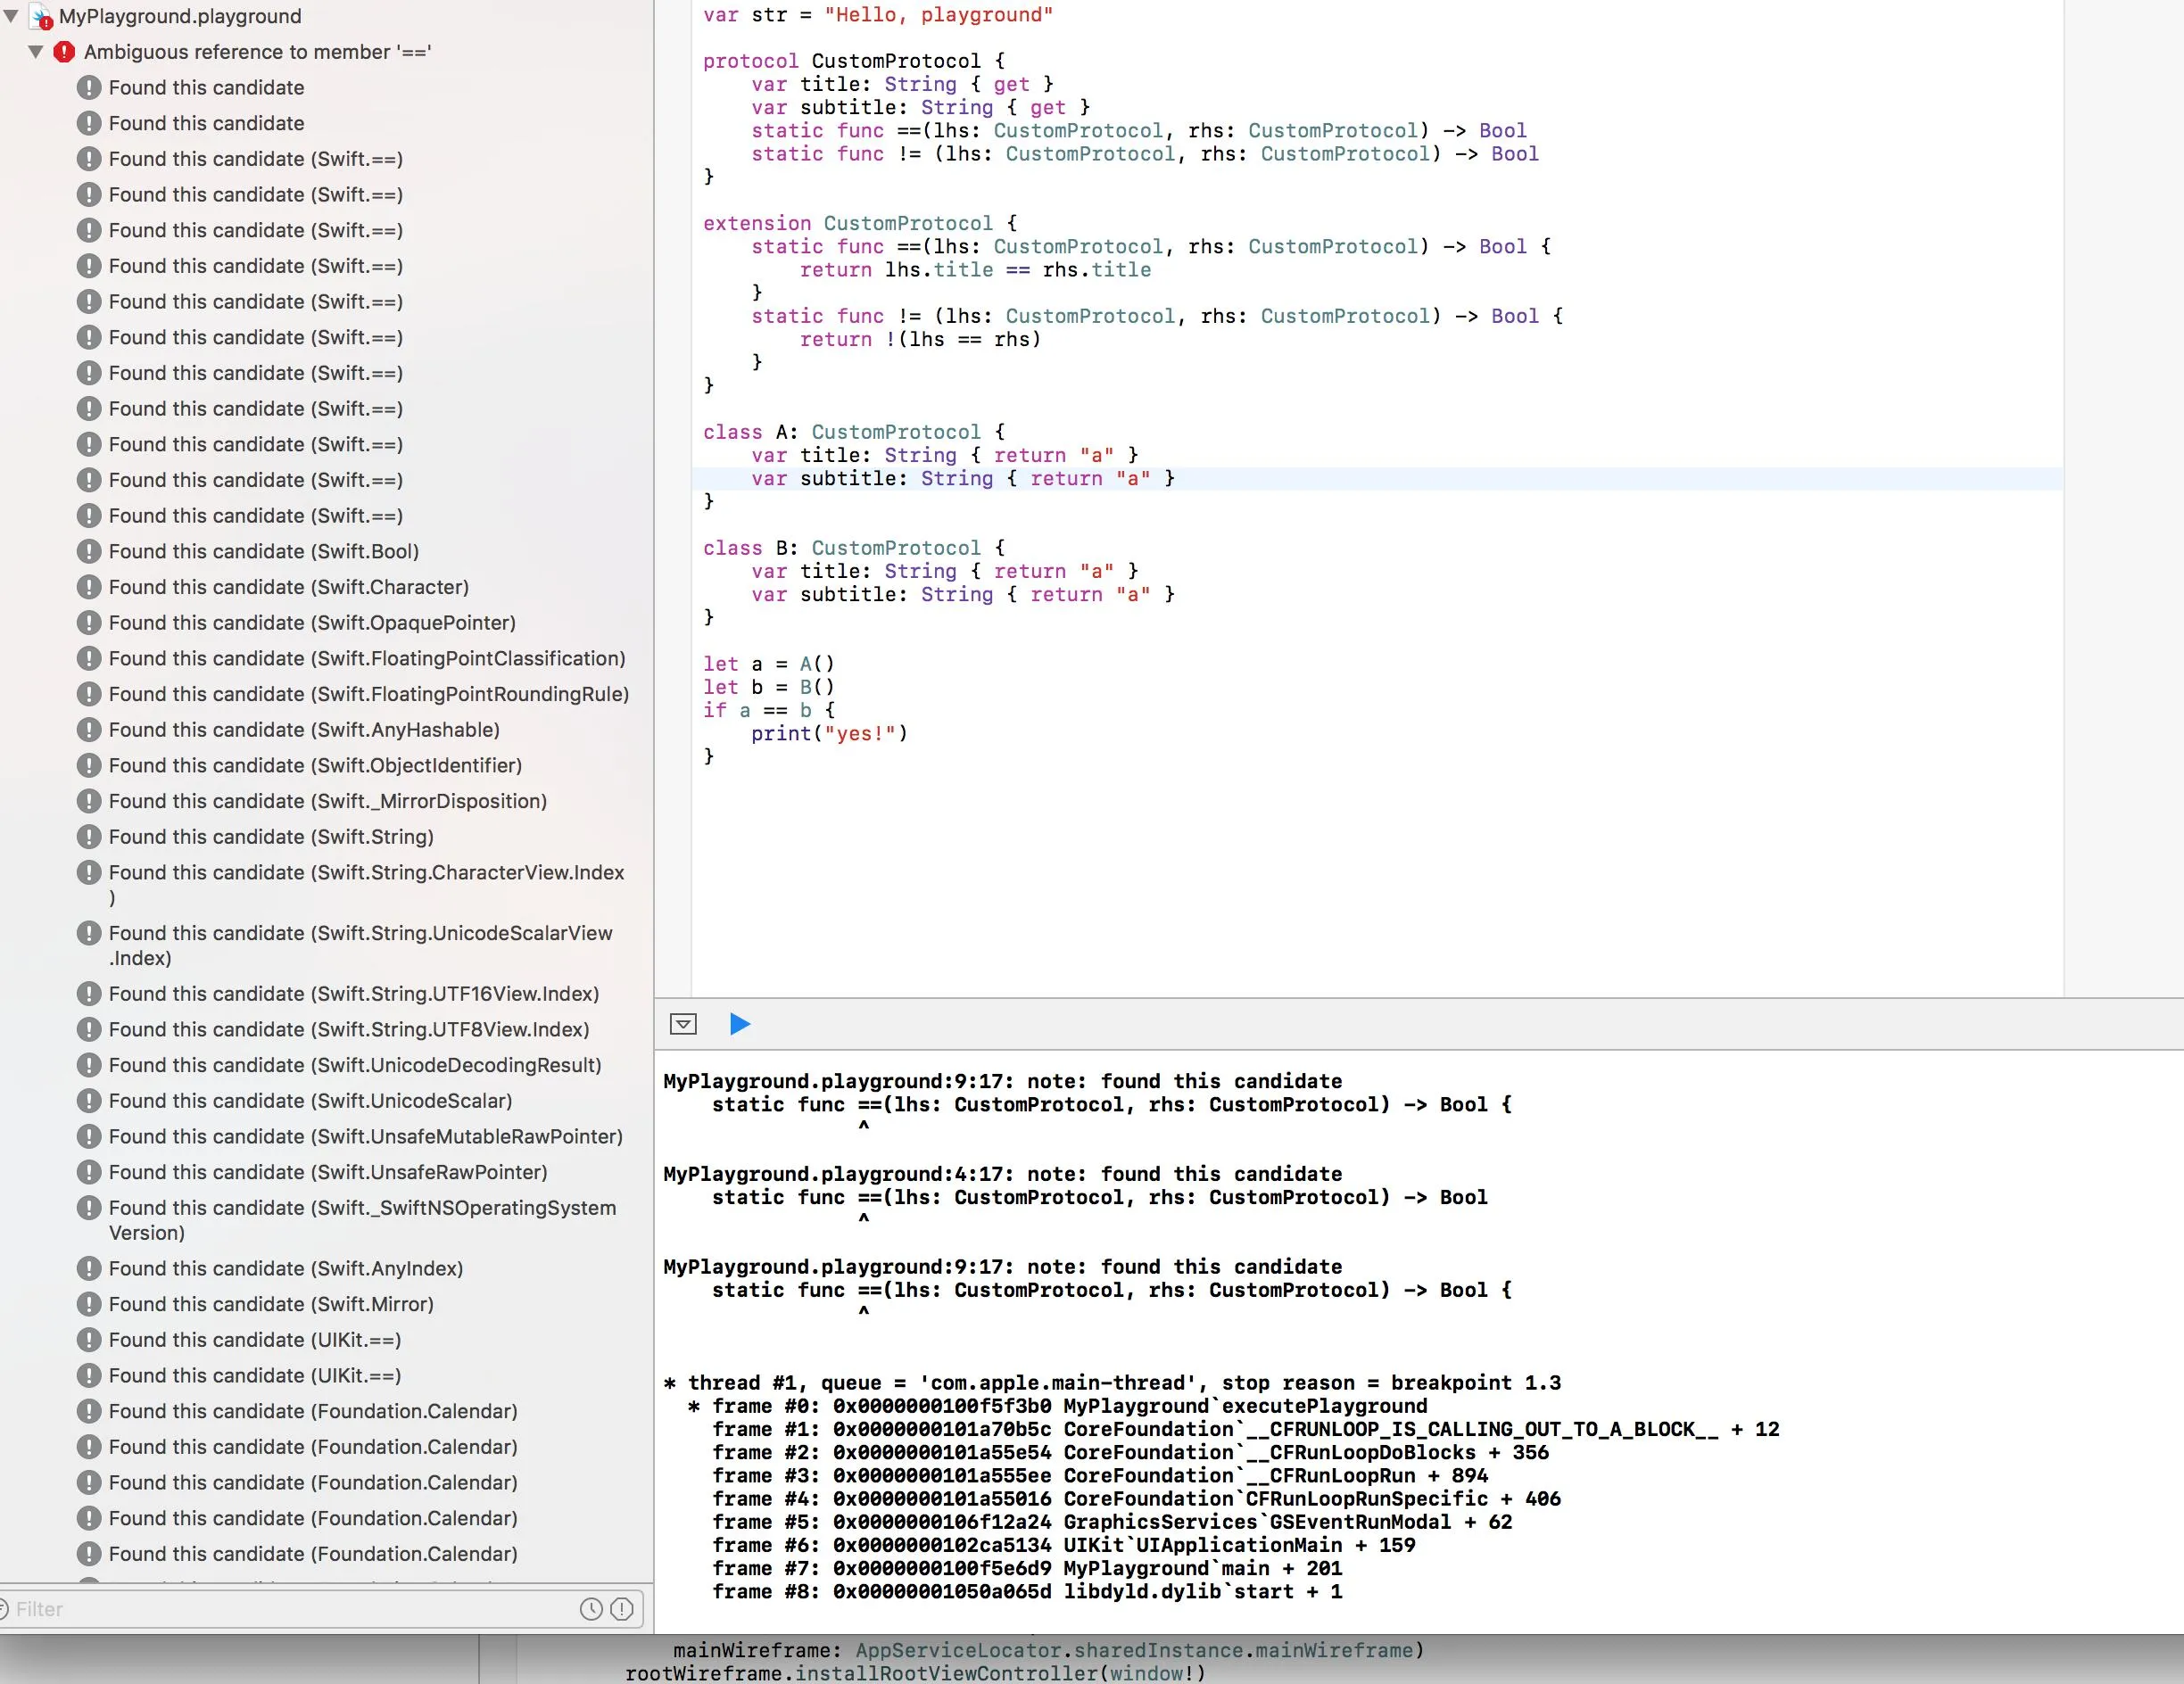Click the highlighted subtitle line in class A

tap(962, 479)
